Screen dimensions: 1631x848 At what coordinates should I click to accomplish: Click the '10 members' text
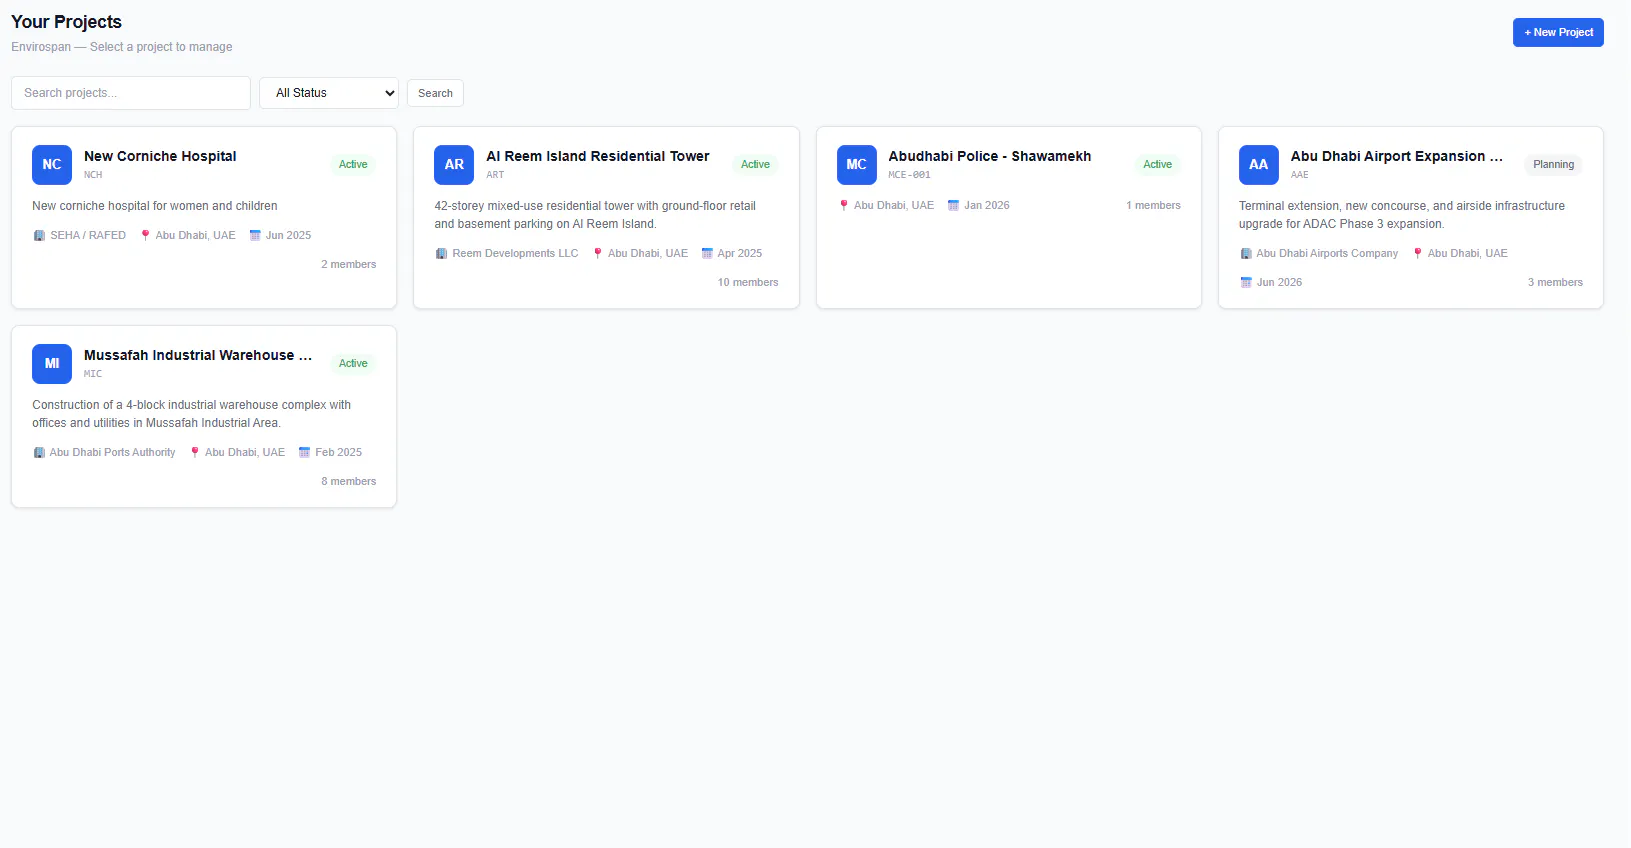748,283
